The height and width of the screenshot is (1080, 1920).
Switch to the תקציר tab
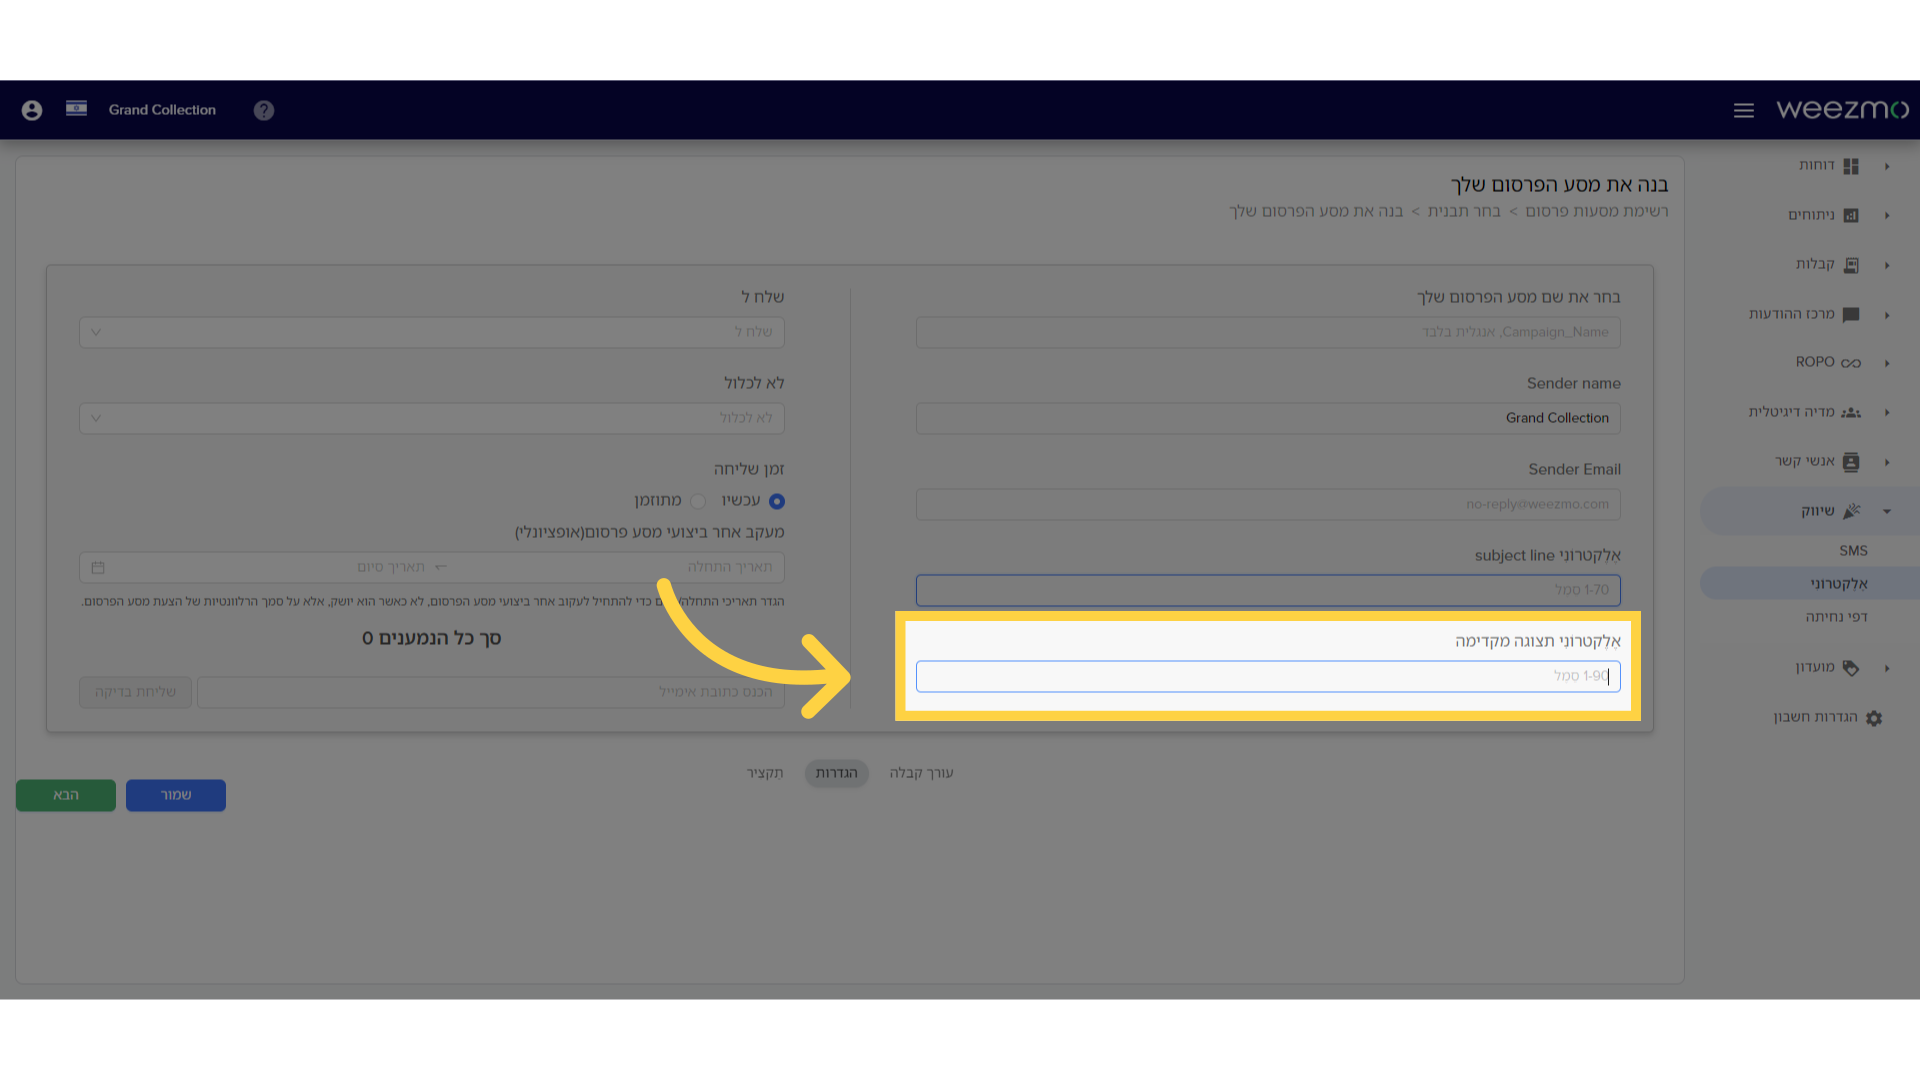[x=765, y=773]
